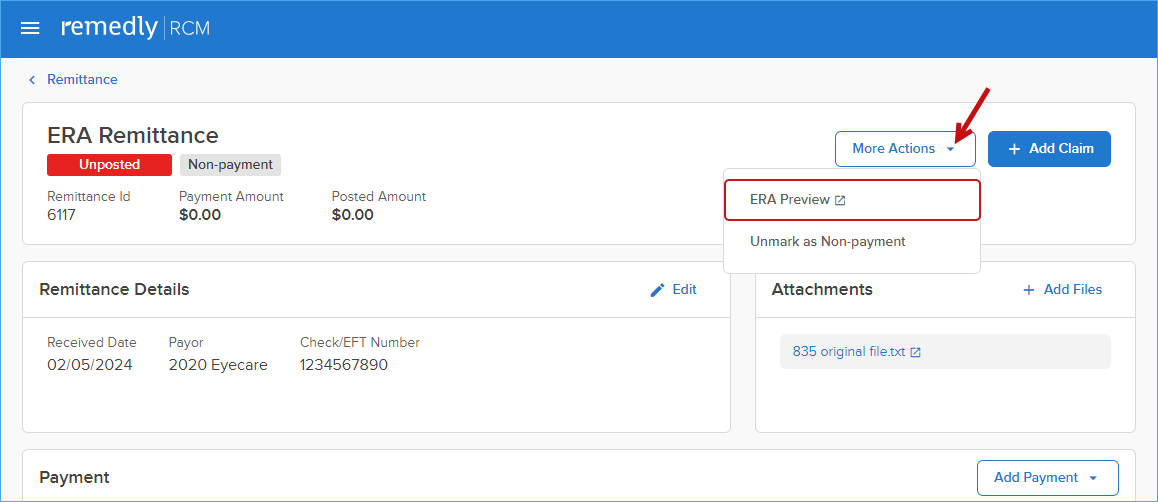Click the Attachments section title
Screen dimensions: 1158x502
[822, 289]
